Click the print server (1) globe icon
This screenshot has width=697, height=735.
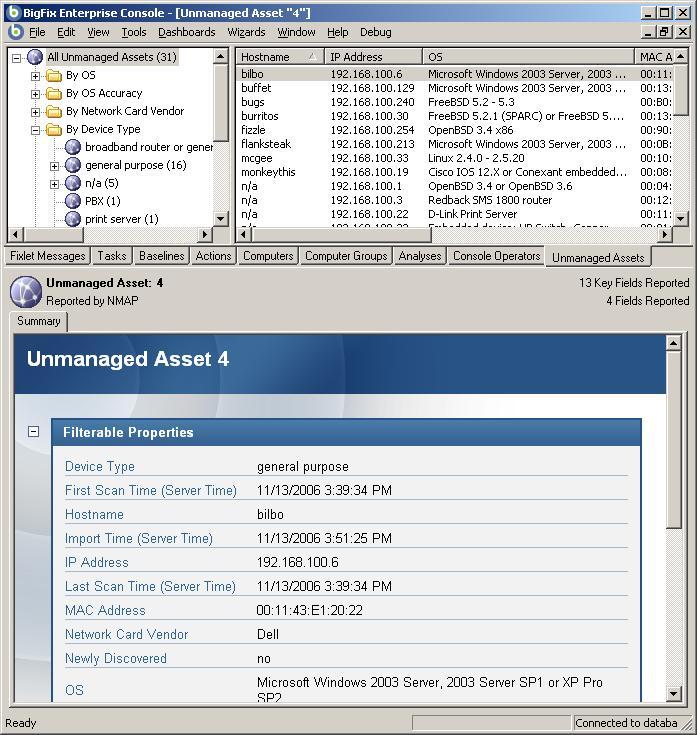(73, 219)
